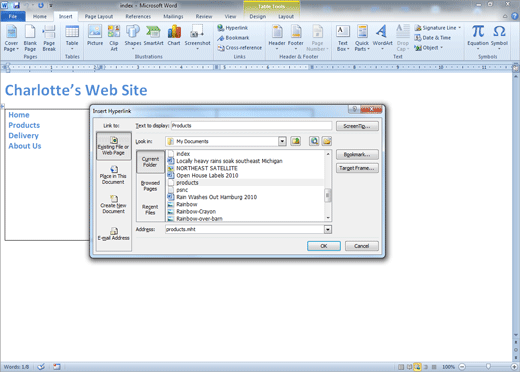The height and width of the screenshot is (372, 520).
Task: Switch to the Review tab
Action: [204, 16]
